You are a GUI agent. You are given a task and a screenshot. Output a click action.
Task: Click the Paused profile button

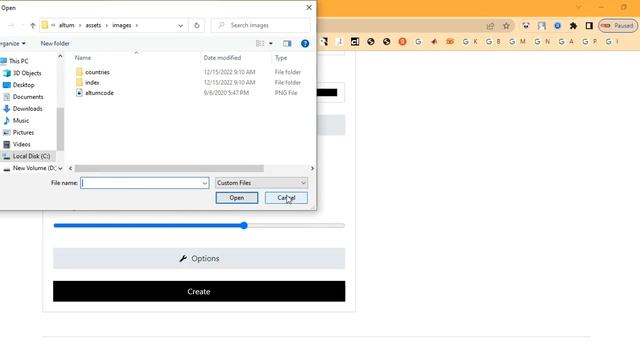tap(618, 26)
